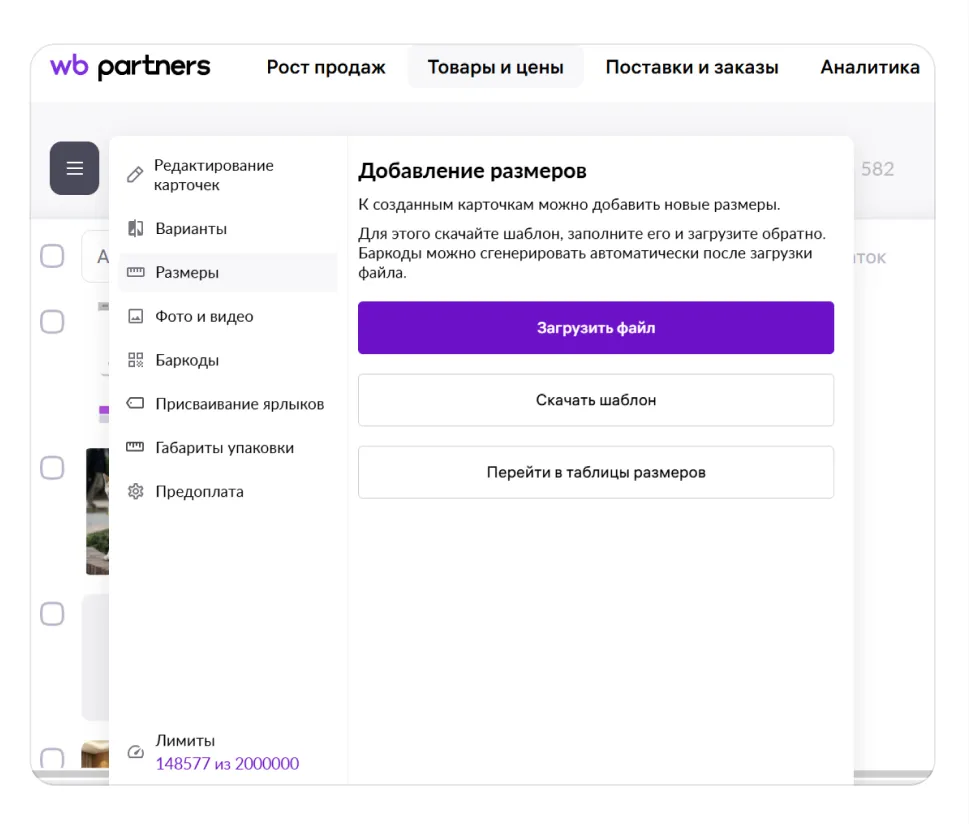
Task: Click the hamburger menu icon button
Action: click(x=74, y=168)
